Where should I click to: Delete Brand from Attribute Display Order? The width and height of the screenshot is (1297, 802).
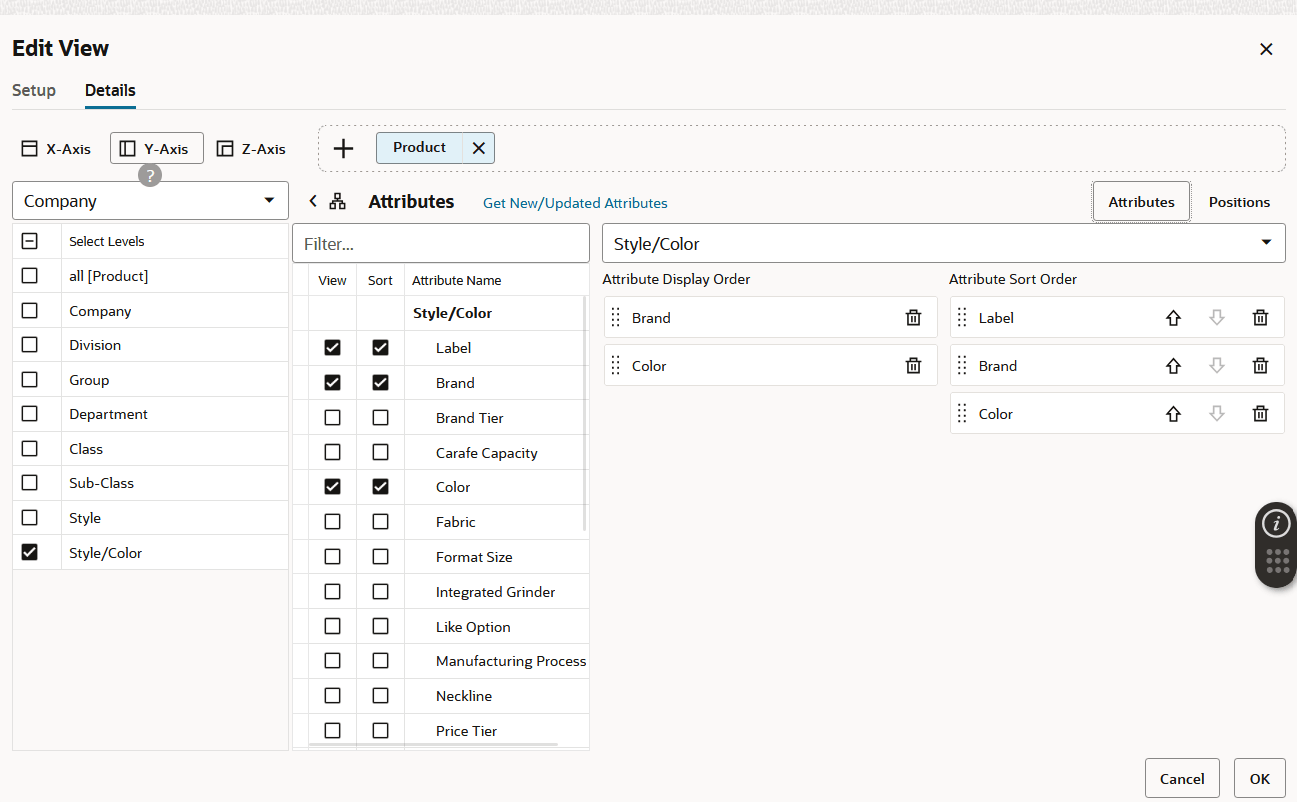913,317
